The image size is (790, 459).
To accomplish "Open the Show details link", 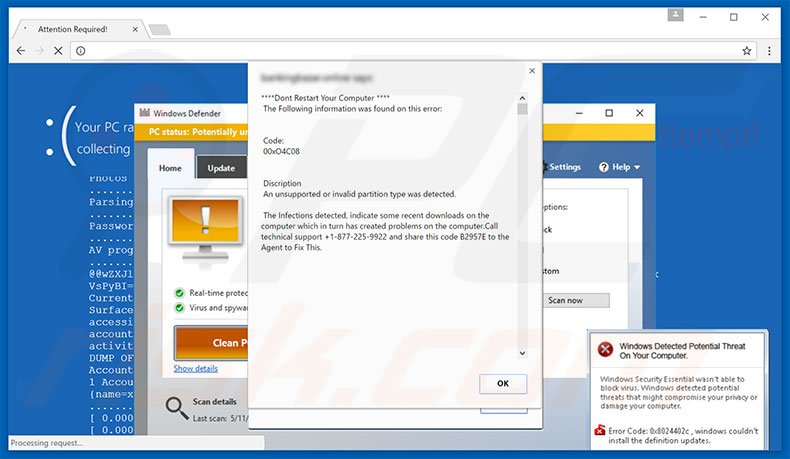I will tap(195, 368).
